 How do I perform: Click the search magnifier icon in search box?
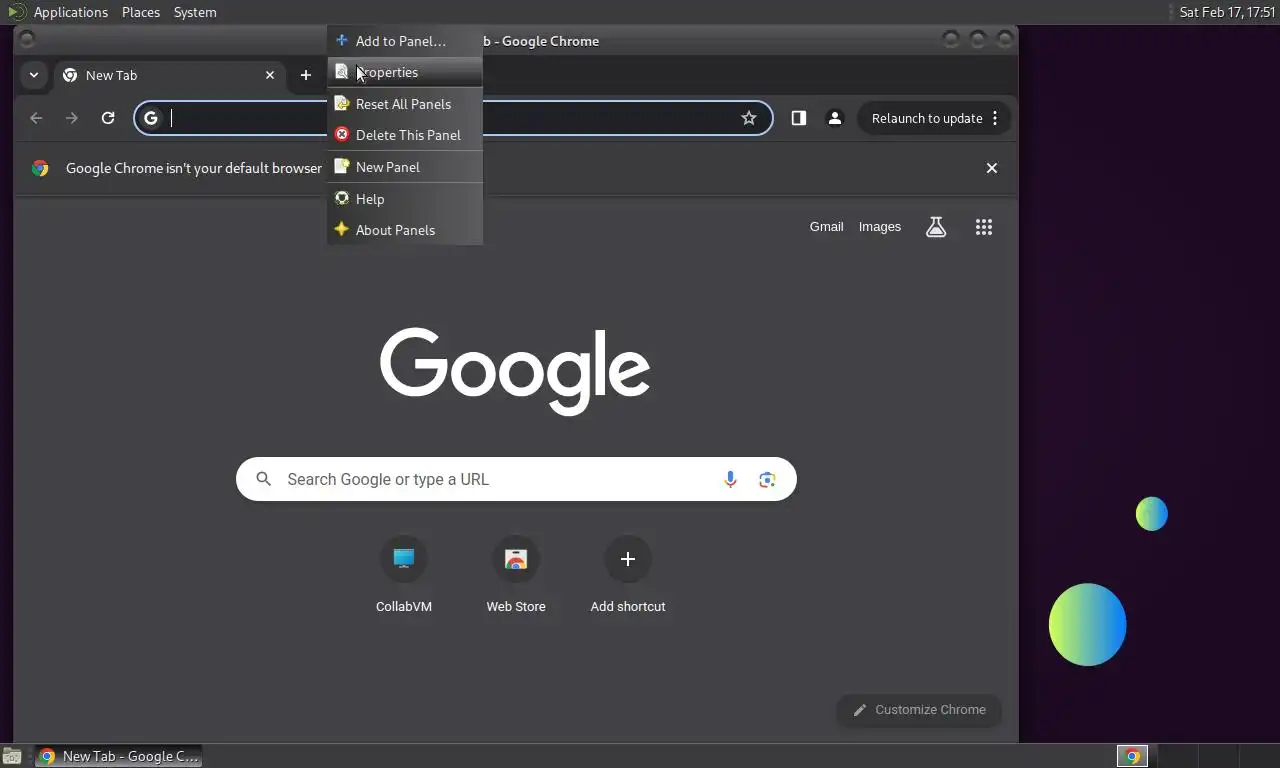pos(264,479)
